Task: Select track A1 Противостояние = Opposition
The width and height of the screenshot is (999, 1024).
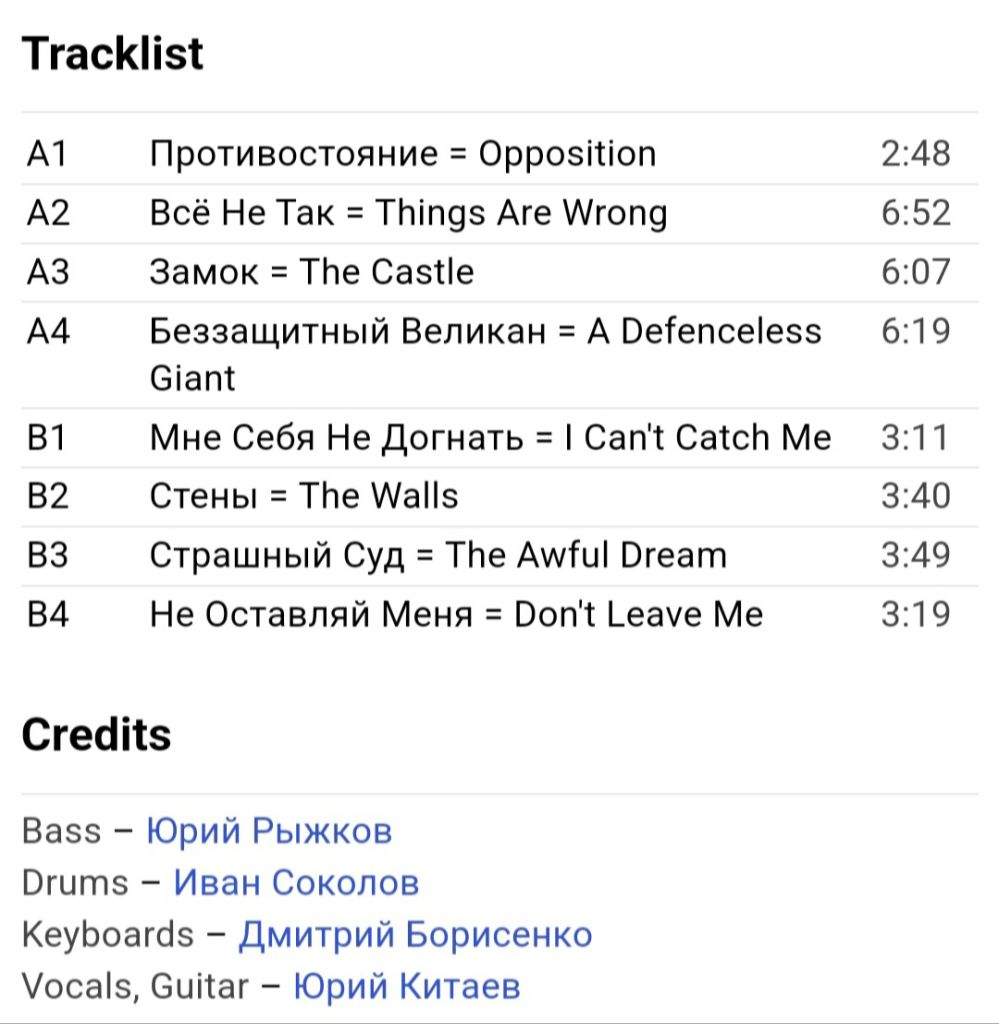Action: pyautogui.click(x=403, y=155)
